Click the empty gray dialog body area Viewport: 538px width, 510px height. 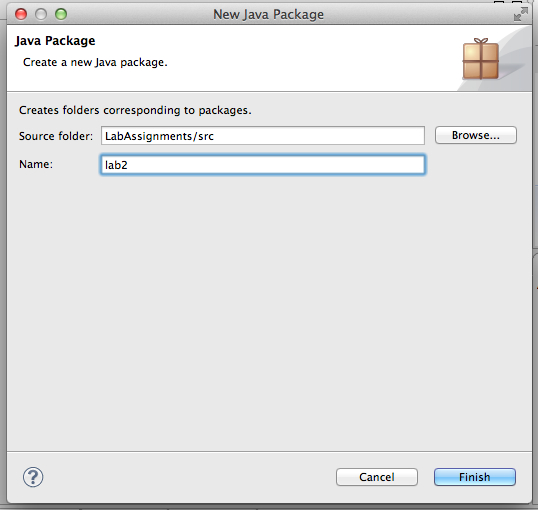(269, 309)
